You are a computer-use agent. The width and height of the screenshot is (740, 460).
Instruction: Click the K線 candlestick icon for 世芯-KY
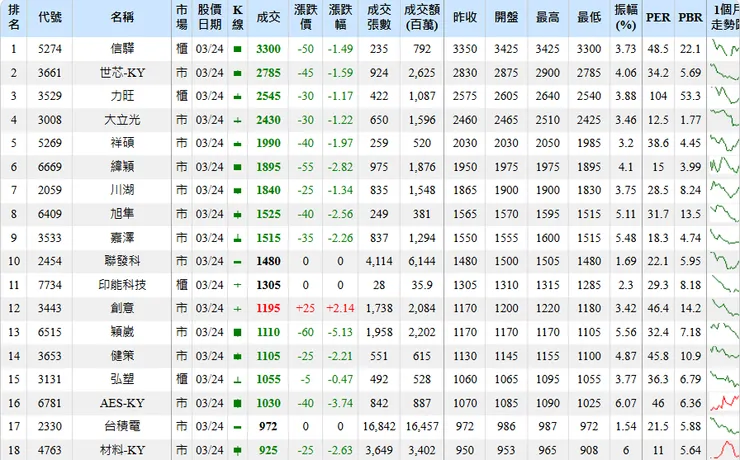click(237, 73)
